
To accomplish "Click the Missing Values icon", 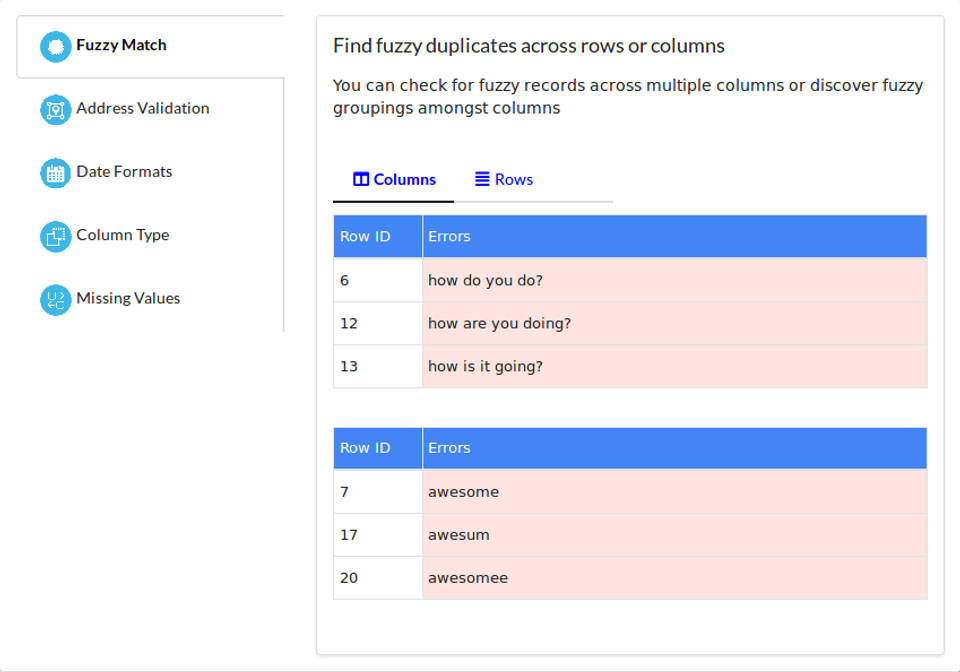I will coord(56,299).
